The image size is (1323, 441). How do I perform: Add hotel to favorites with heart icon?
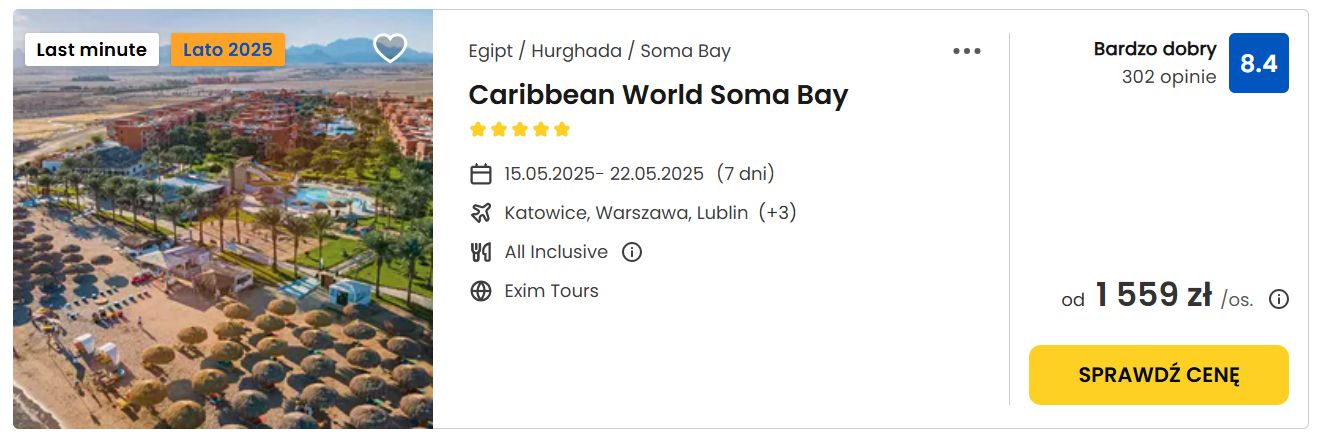click(x=389, y=48)
